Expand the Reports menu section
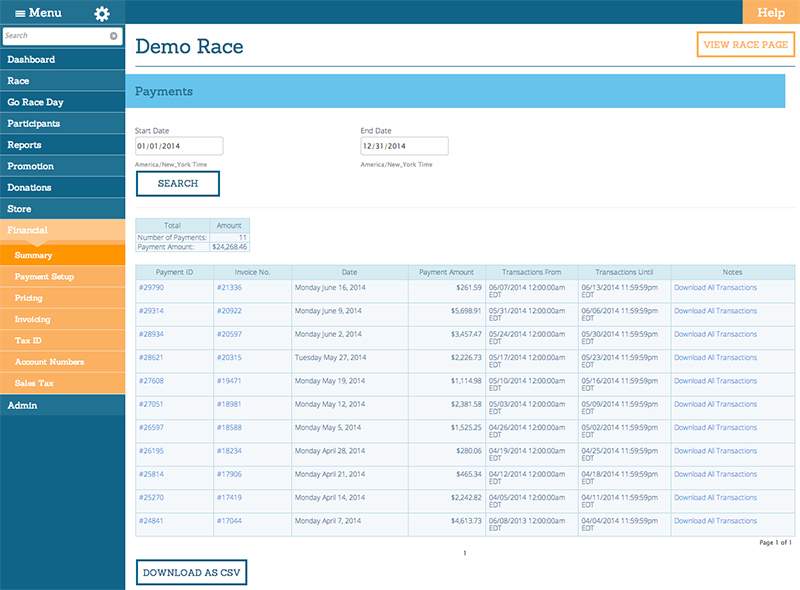The width and height of the screenshot is (800, 590). [x=62, y=145]
